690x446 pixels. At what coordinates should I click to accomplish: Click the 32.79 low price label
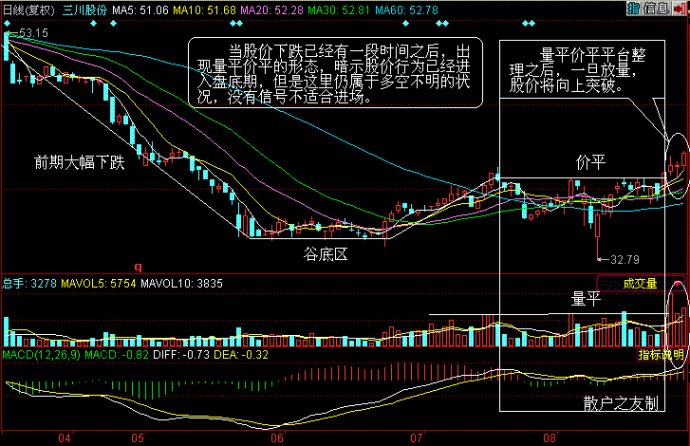(x=625, y=260)
